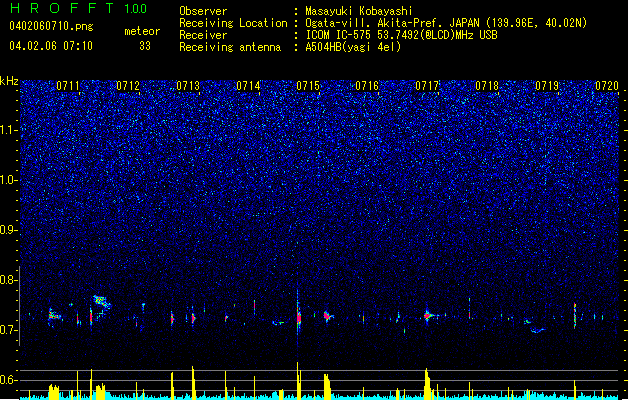Click the 0.8 frequency axis label

8,280
